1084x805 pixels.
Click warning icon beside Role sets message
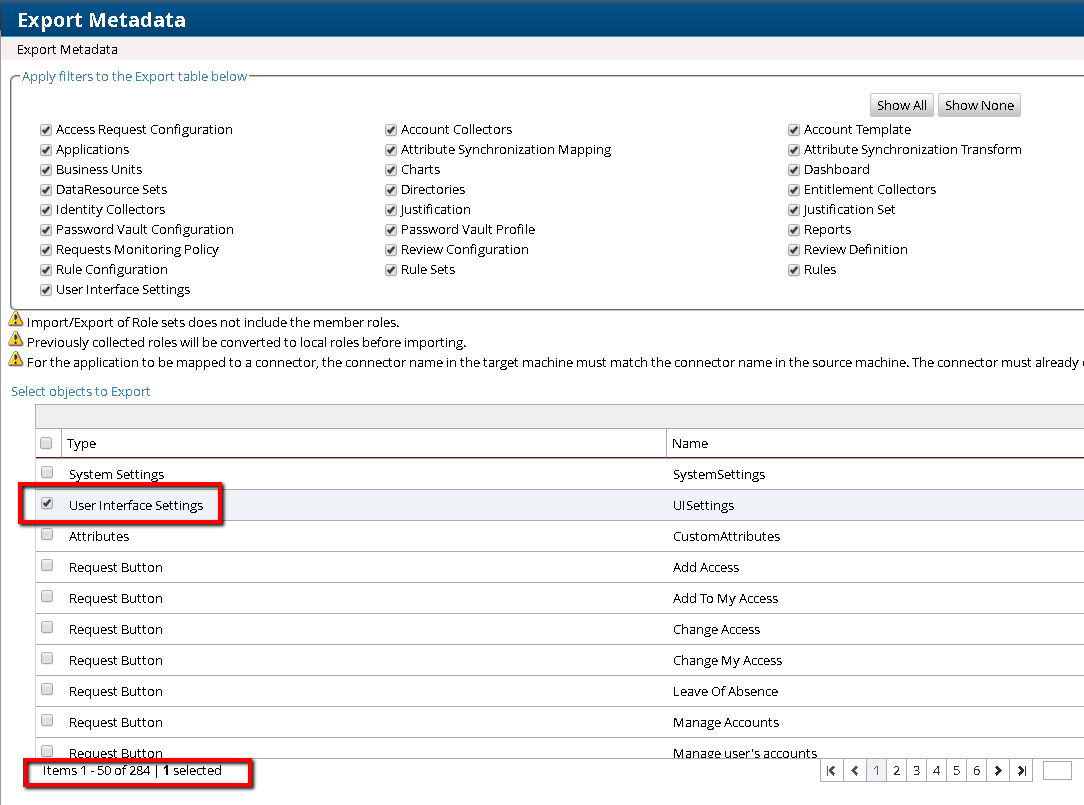click(16, 321)
